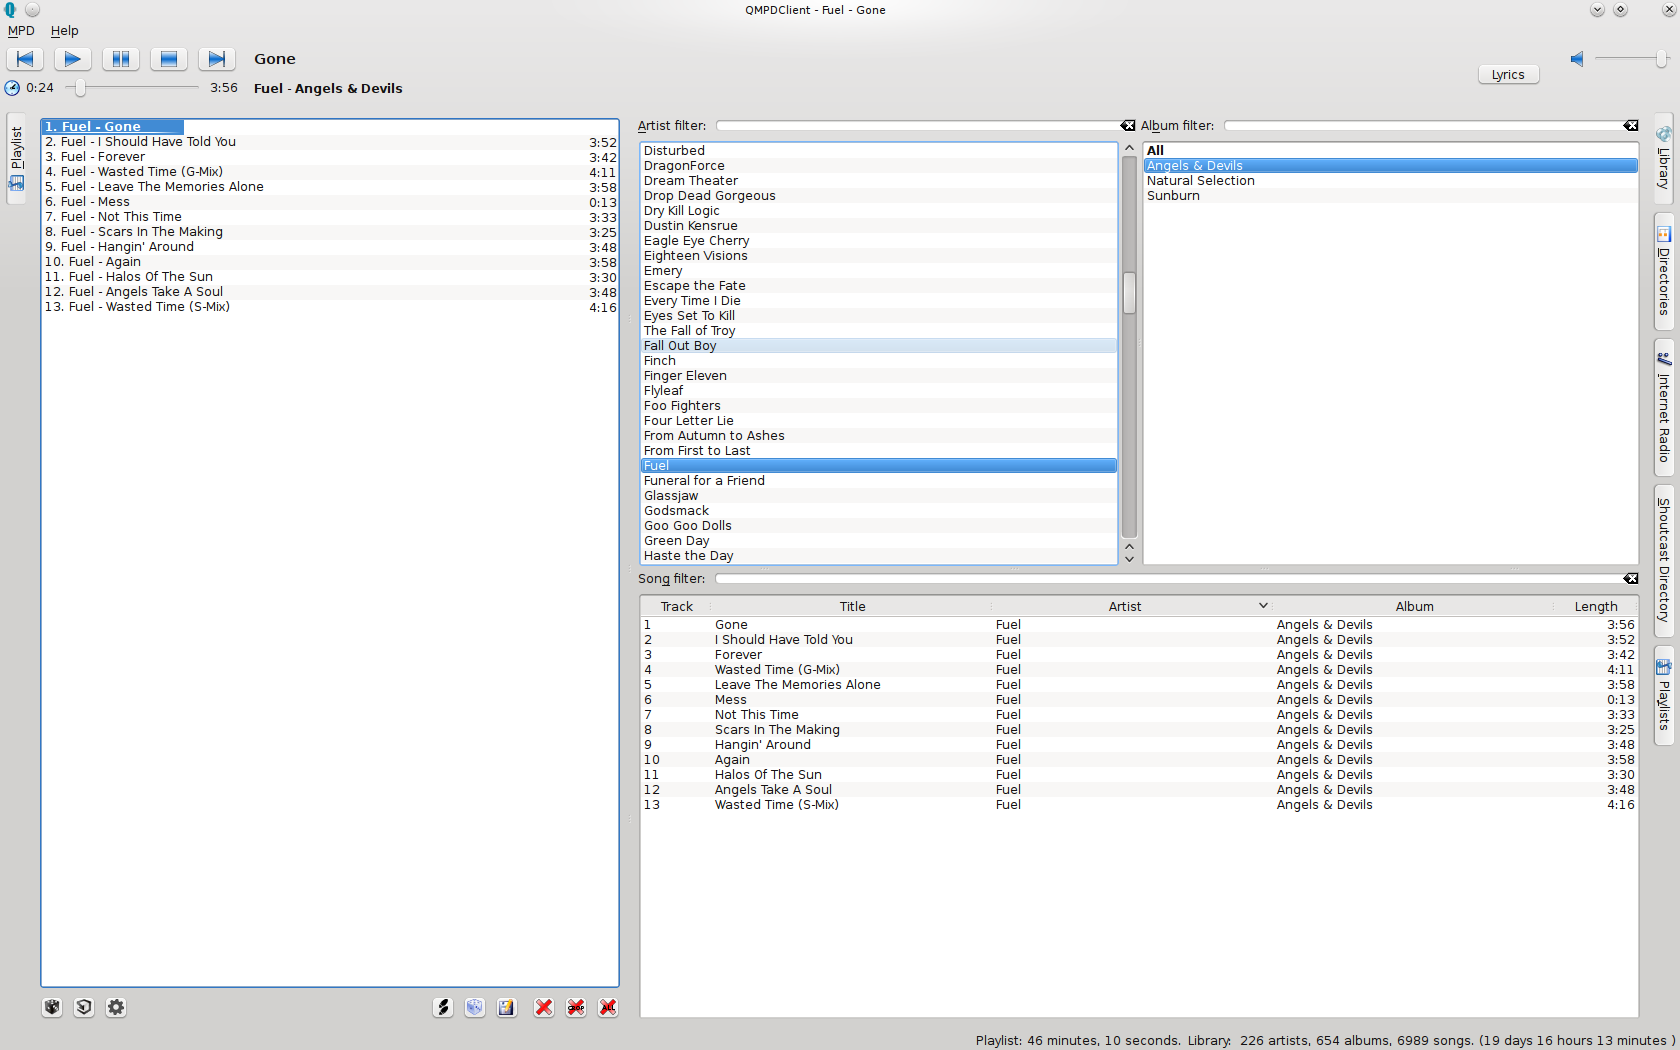The width and height of the screenshot is (1680, 1050).
Task: Toggle the first dark cube playlist icon
Action: pyautogui.click(x=52, y=1007)
